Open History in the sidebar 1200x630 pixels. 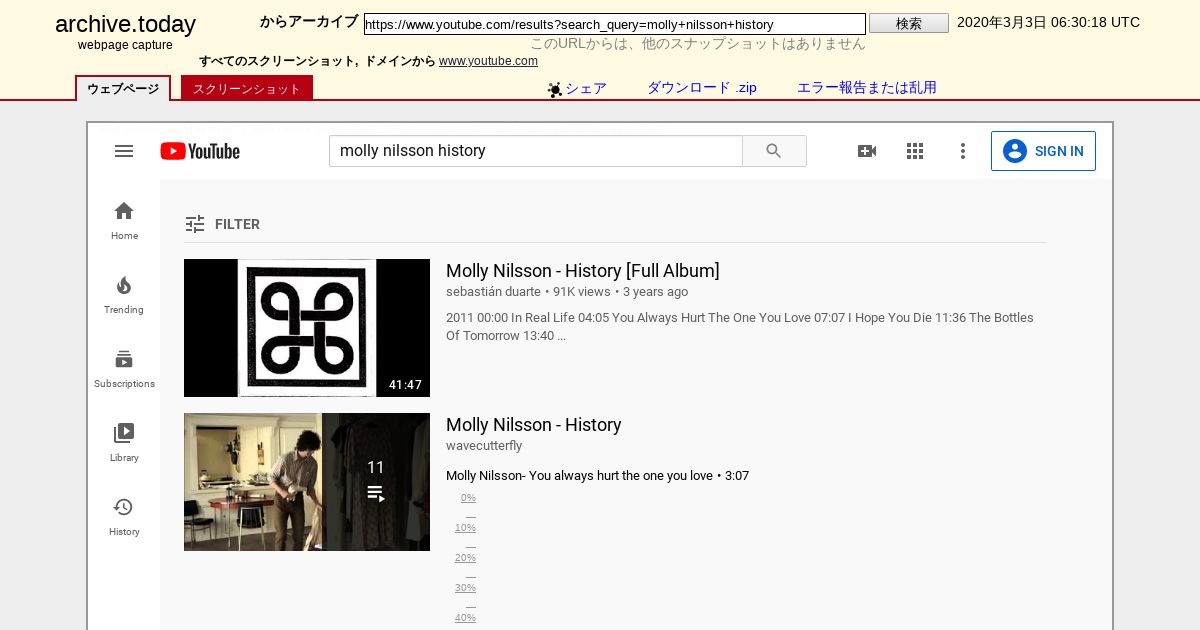coord(124,516)
